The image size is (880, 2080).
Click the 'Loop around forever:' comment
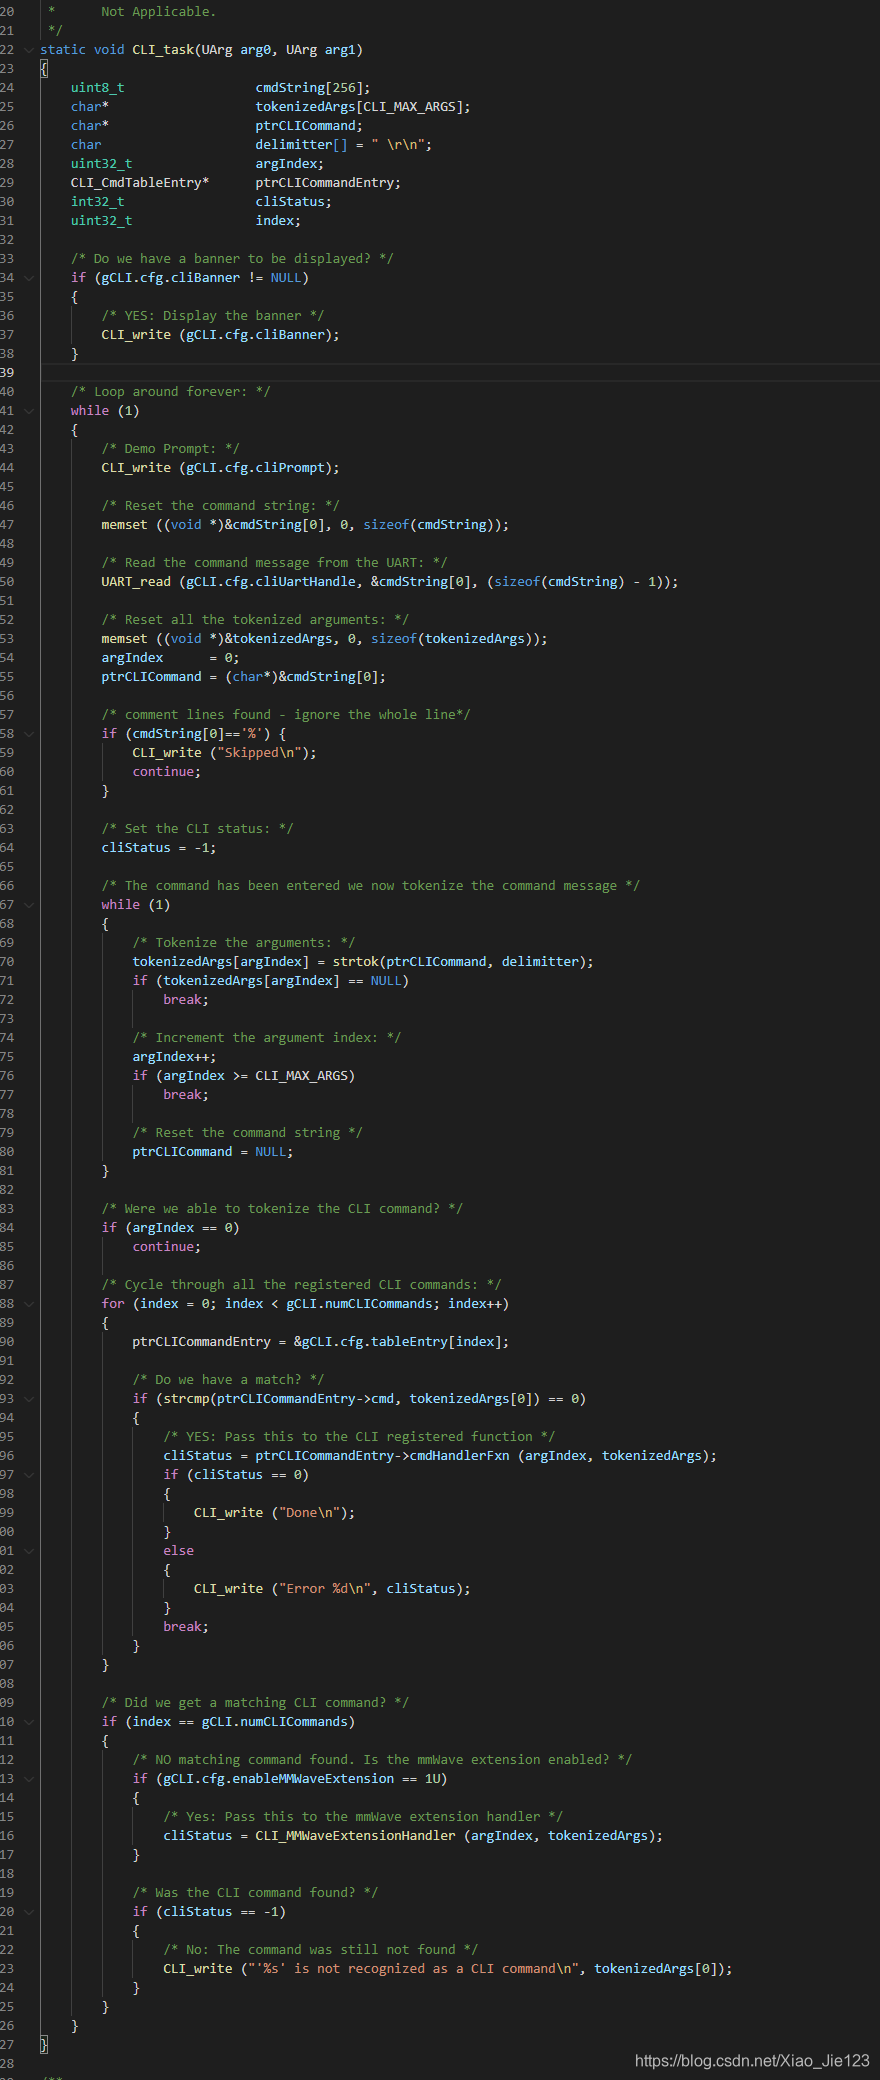point(170,392)
